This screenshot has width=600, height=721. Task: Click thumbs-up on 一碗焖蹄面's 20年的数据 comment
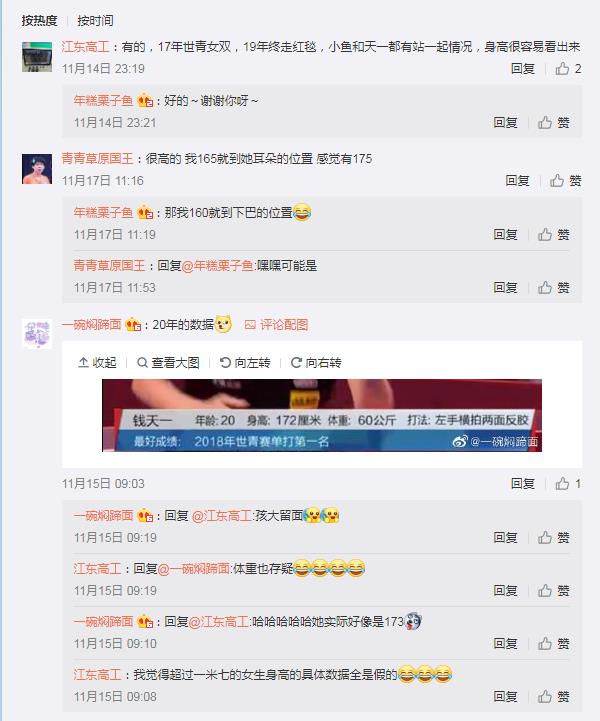click(x=568, y=484)
